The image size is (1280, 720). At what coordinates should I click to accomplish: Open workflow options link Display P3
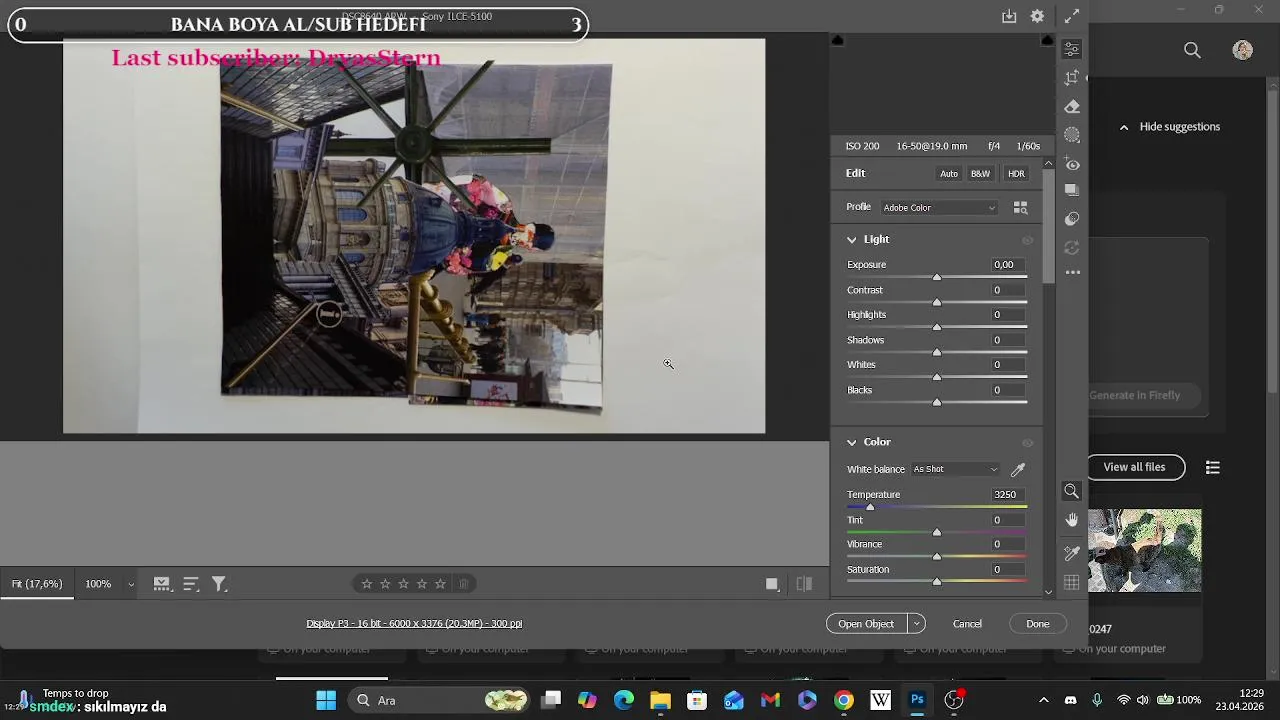point(414,623)
